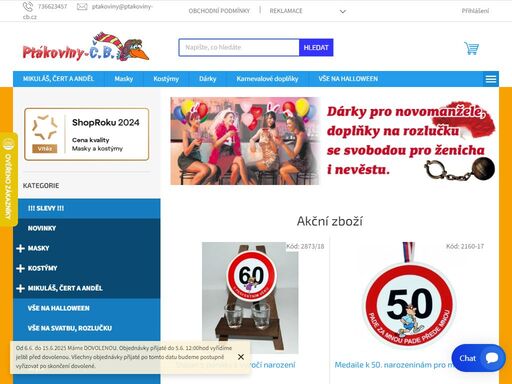Image resolution: width=512 pixels, height=384 pixels.
Task: Click the Akční zboží heading
Action: click(330, 221)
